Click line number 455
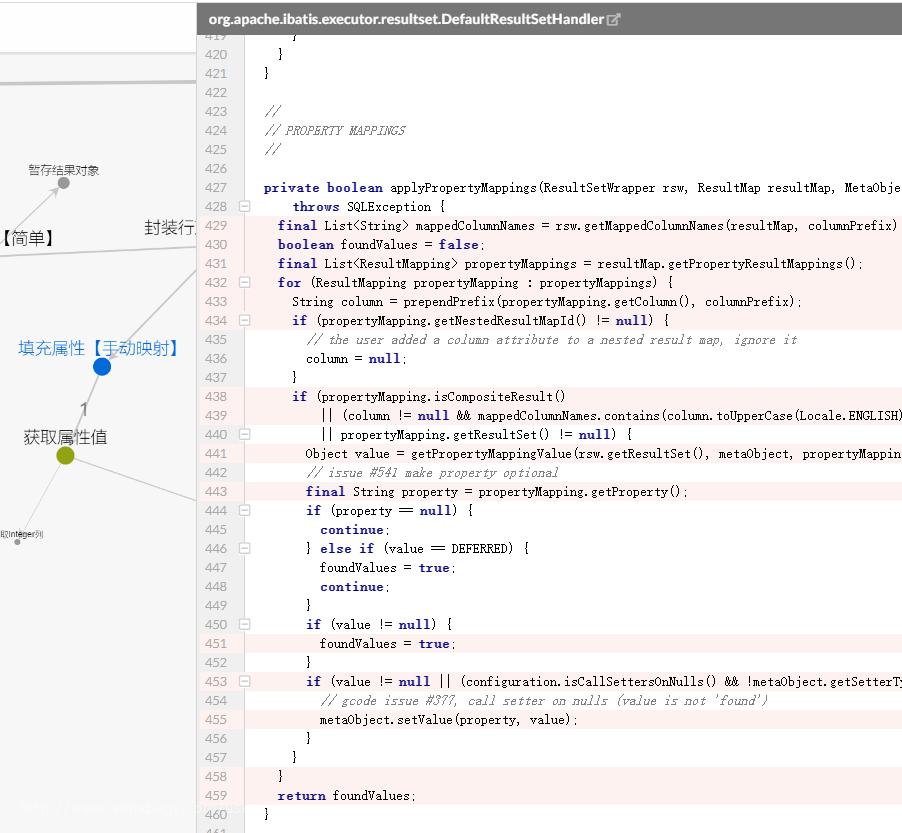 point(216,719)
